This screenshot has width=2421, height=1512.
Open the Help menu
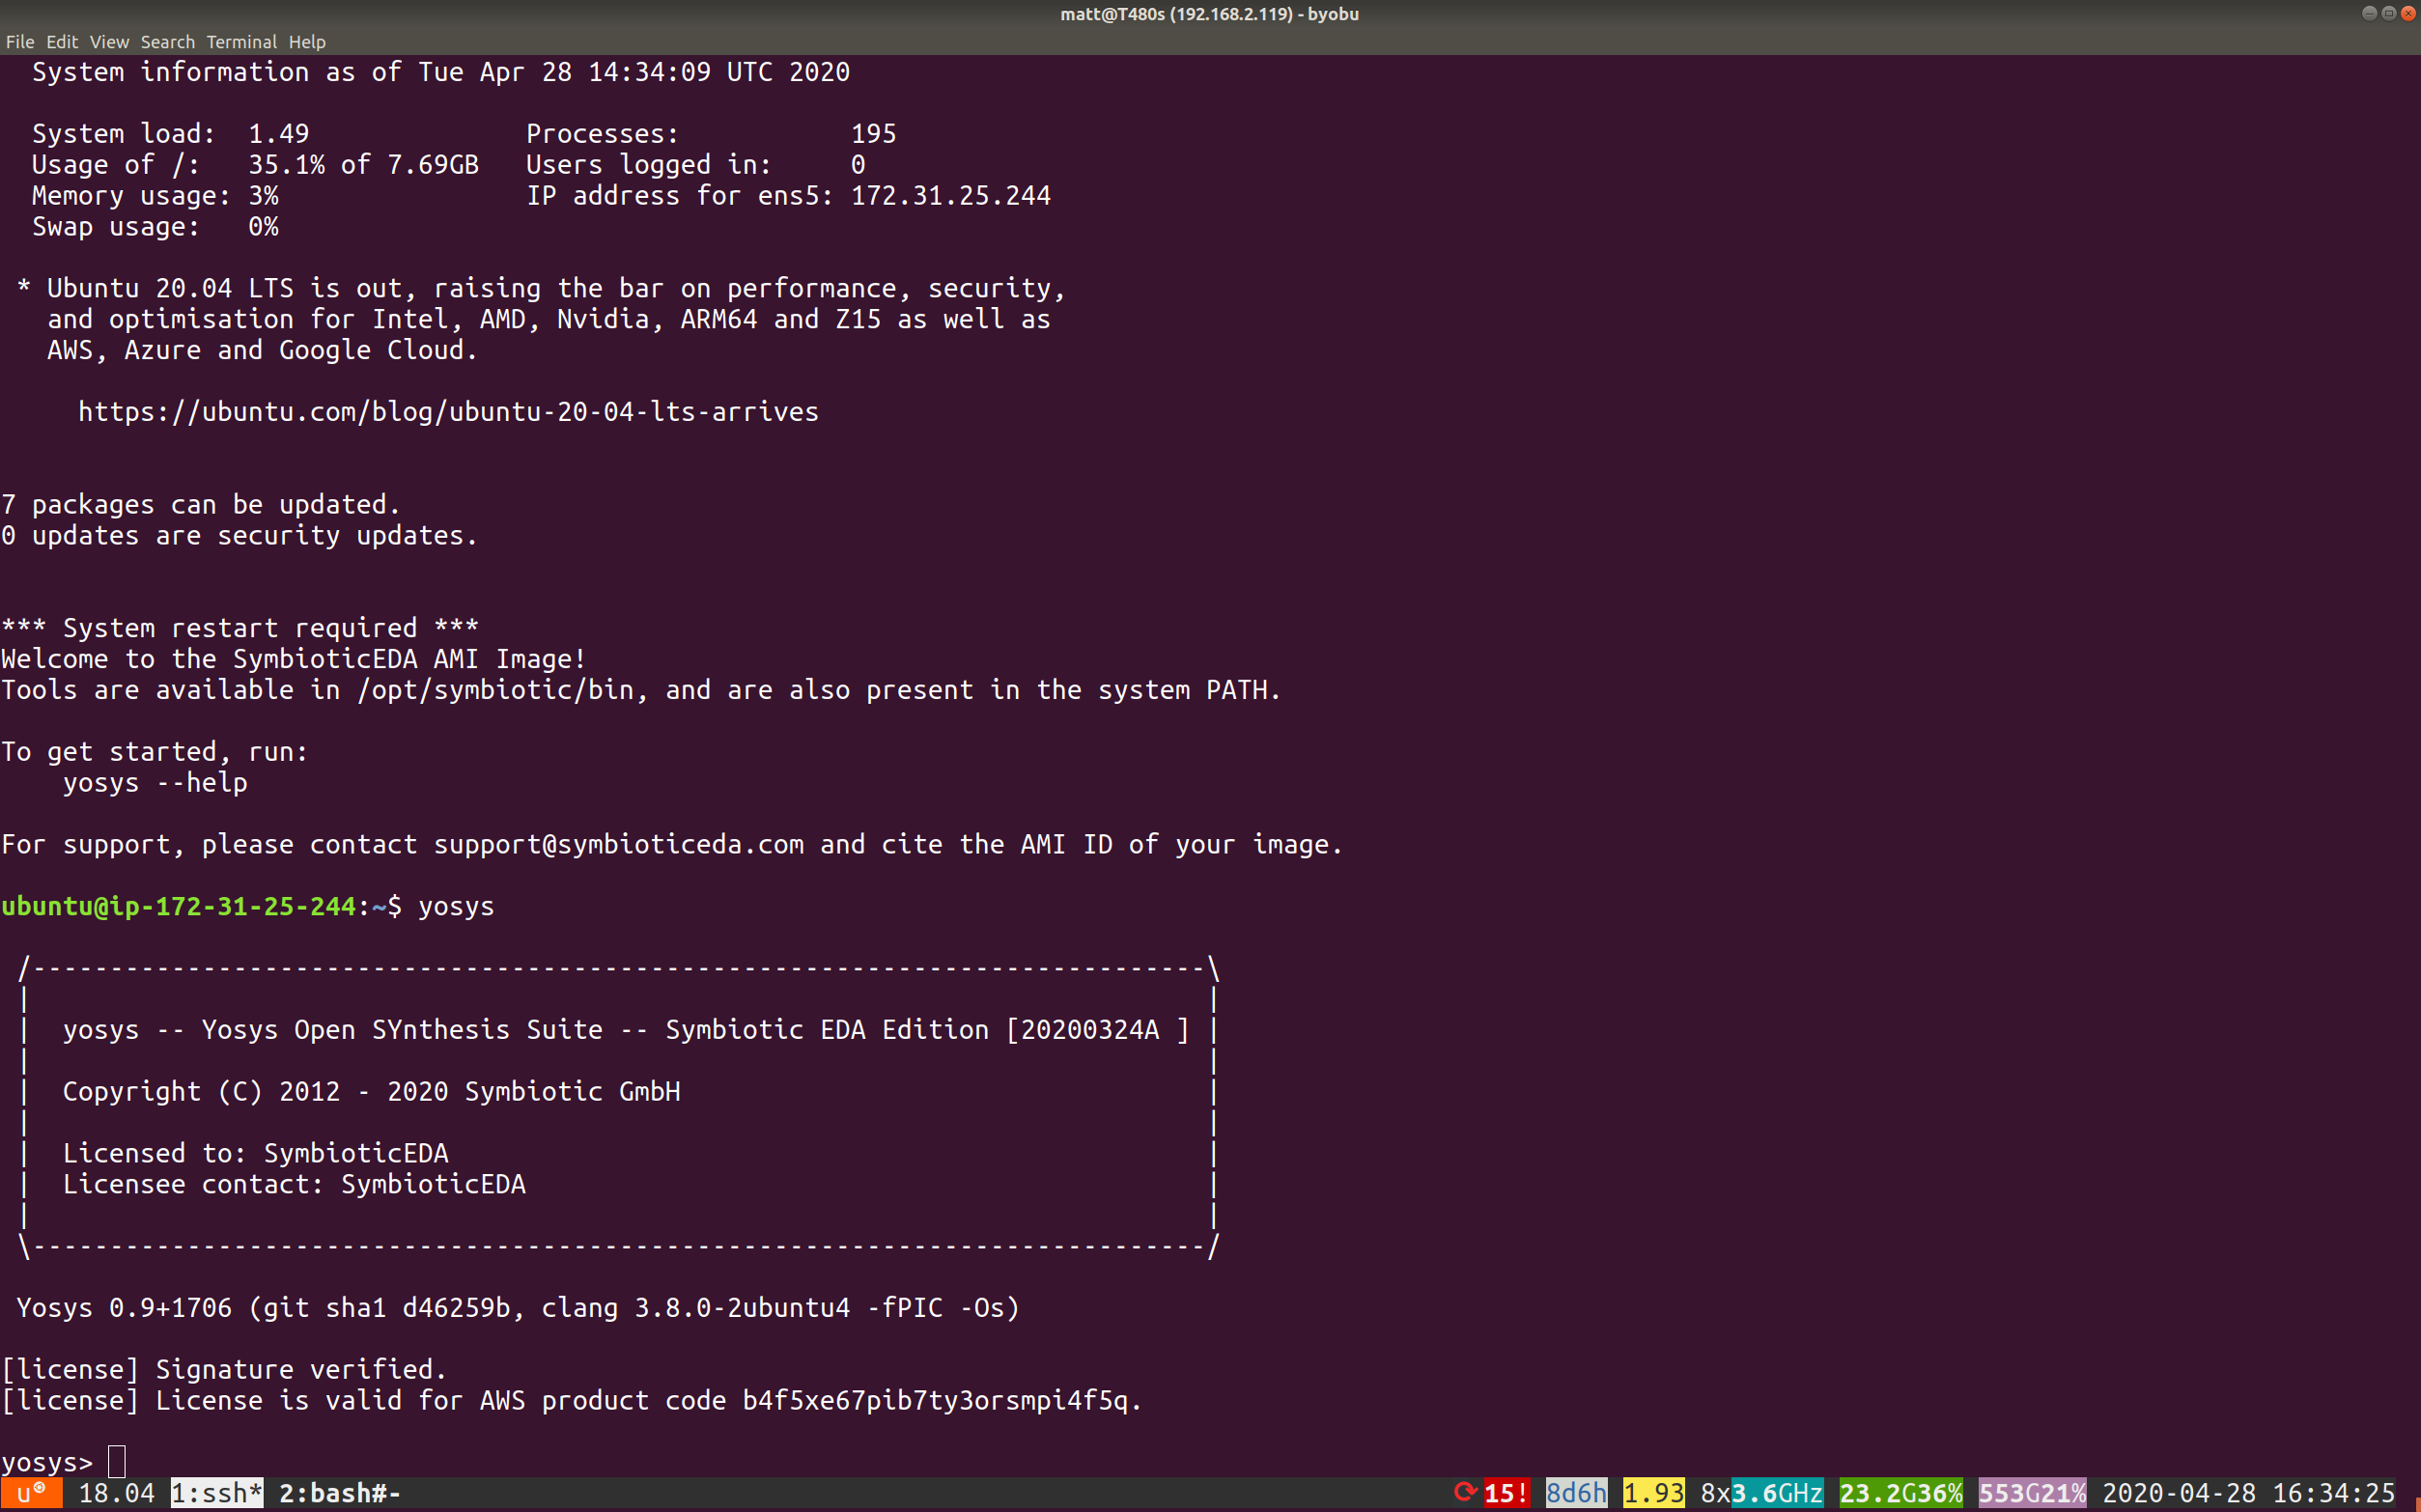tap(307, 42)
